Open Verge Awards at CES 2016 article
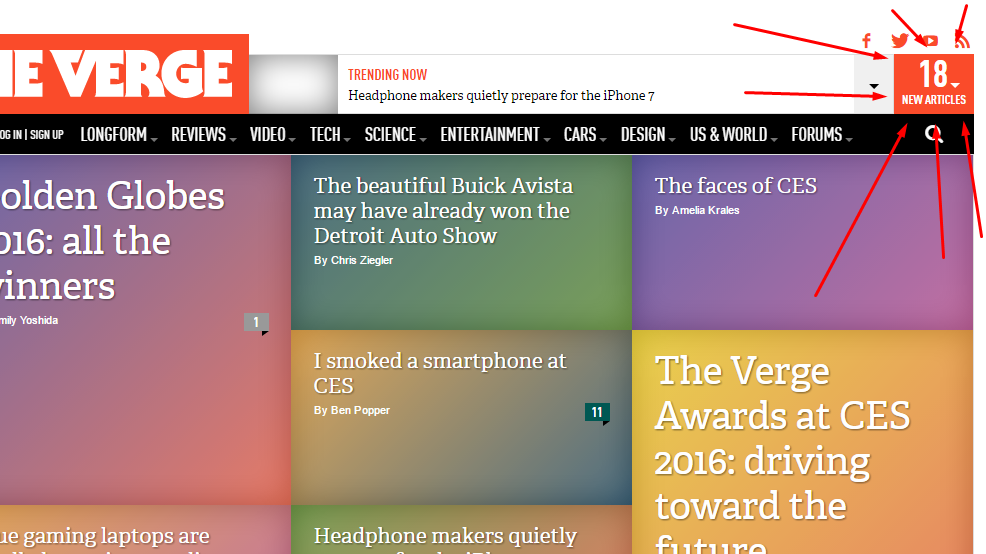This screenshot has width=986, height=554. (782, 452)
